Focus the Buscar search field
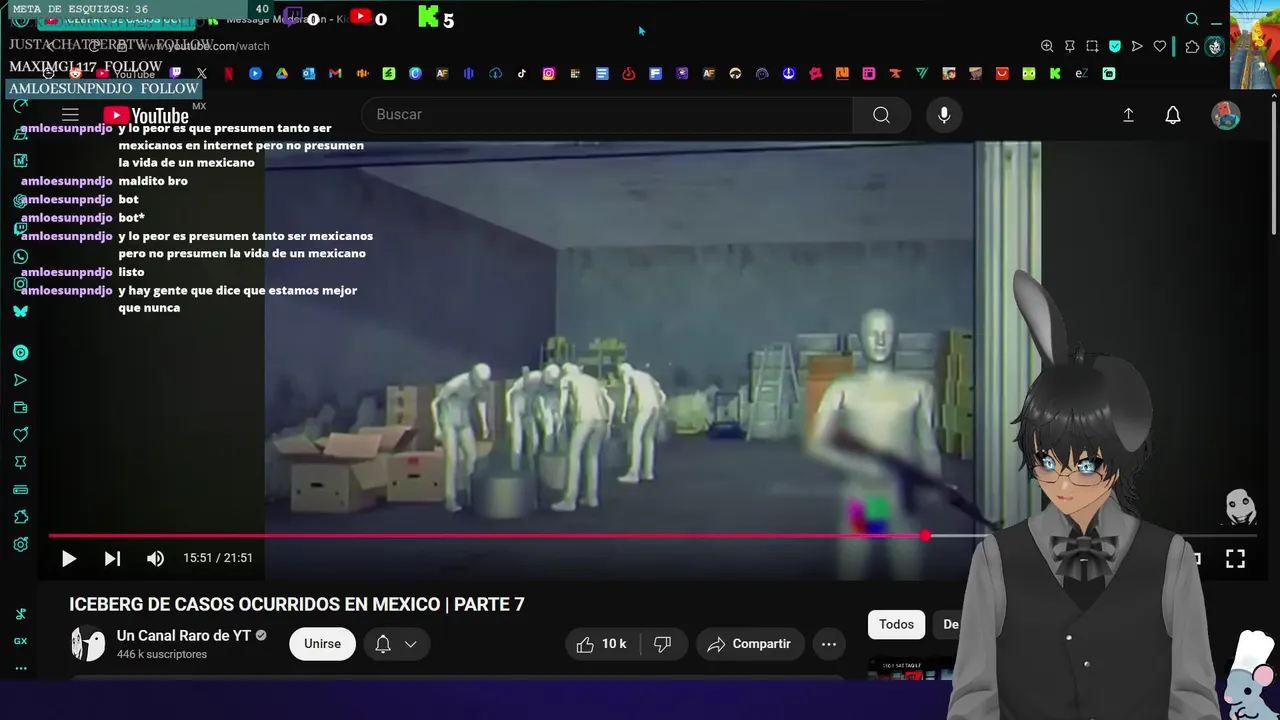Screen dimensions: 1280x720 point(607,115)
